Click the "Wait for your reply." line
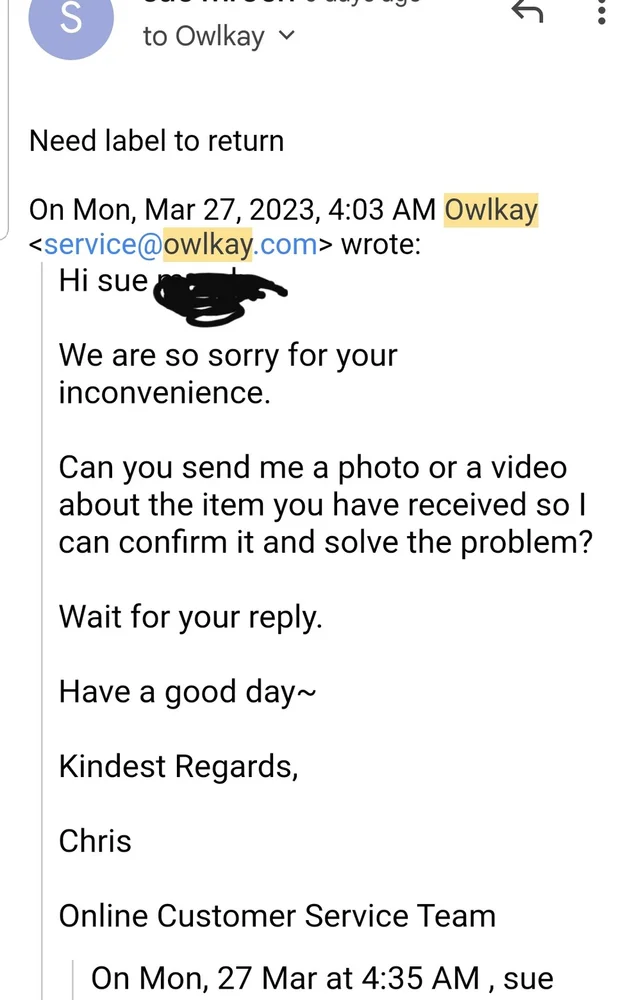The width and height of the screenshot is (641, 1000). point(190,616)
